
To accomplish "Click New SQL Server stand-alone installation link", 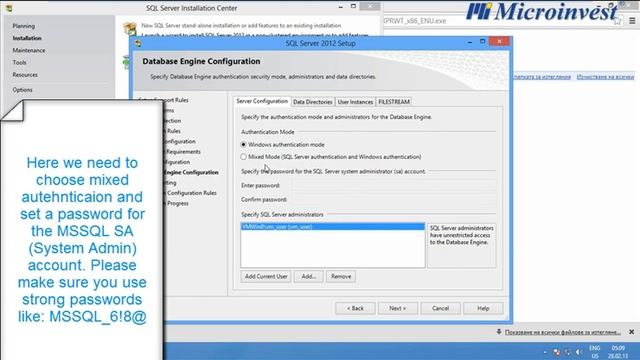I will point(241,25).
